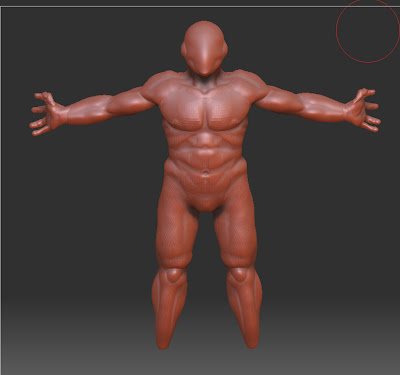Image resolution: width=400 pixels, height=375 pixels.
Task: Click the pointed chin of the head
Action: (x=204, y=70)
